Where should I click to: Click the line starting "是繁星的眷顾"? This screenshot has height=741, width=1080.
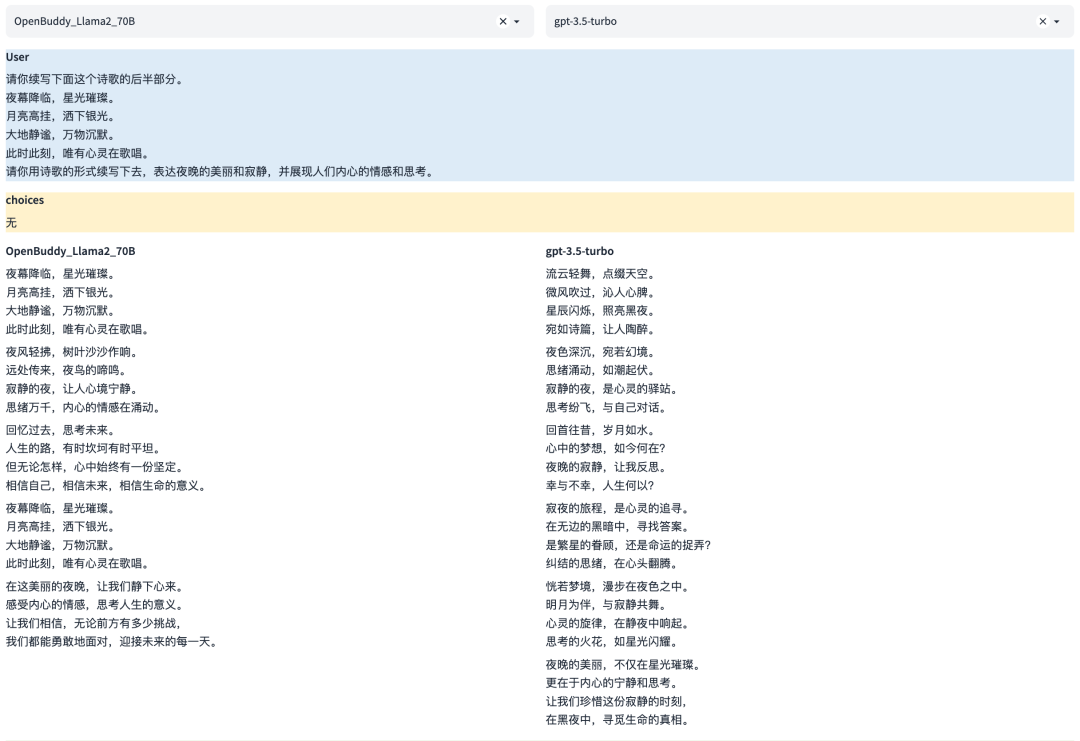pyautogui.click(x=628, y=545)
